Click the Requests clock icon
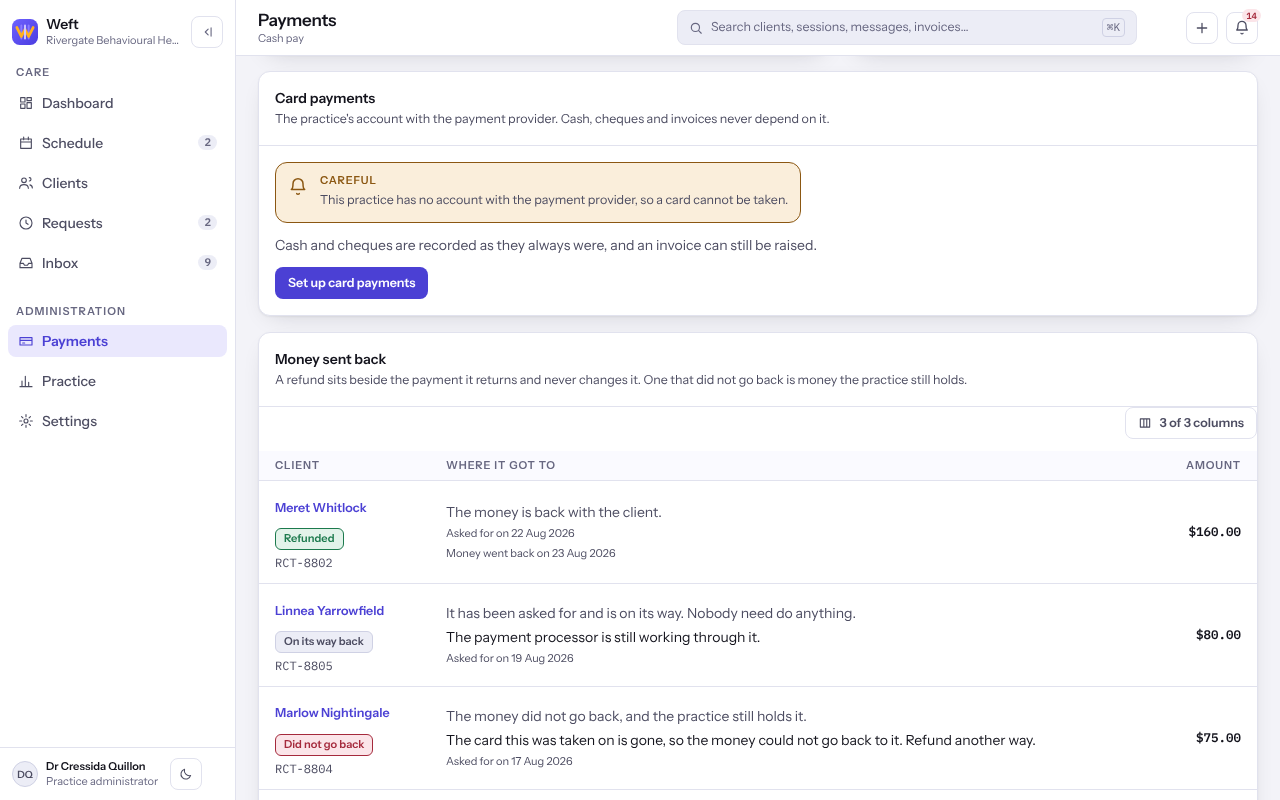The width and height of the screenshot is (1280, 800). [x=26, y=223]
